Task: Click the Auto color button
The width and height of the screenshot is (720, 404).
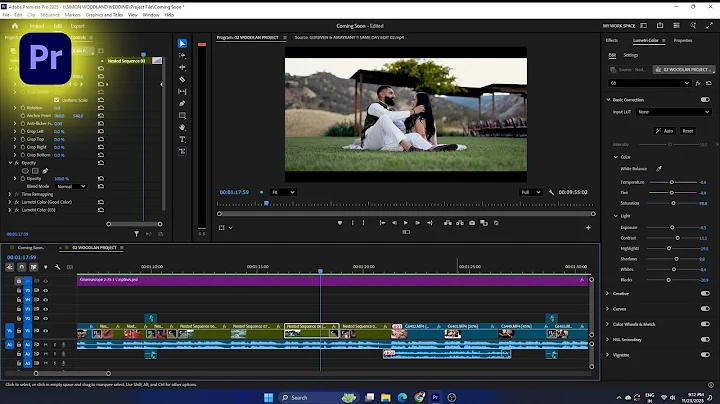Action: [x=664, y=131]
